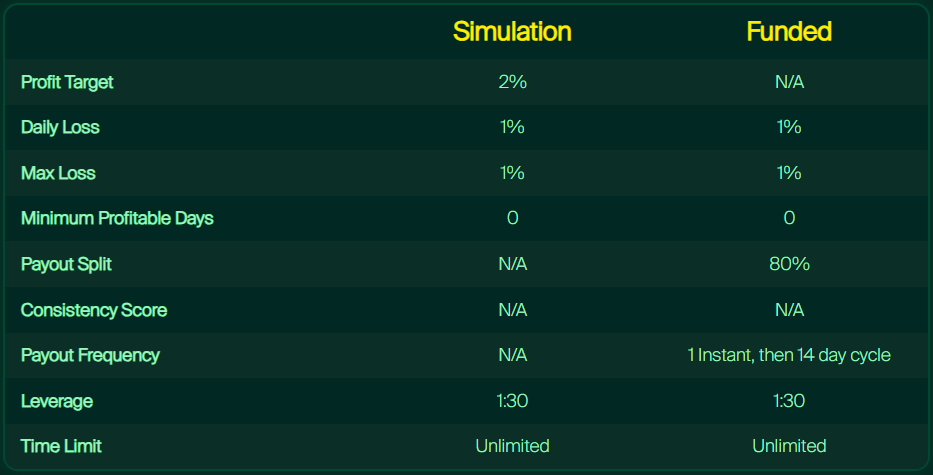Click the 80% Payout Split value
This screenshot has width=933, height=475.
[x=789, y=264]
